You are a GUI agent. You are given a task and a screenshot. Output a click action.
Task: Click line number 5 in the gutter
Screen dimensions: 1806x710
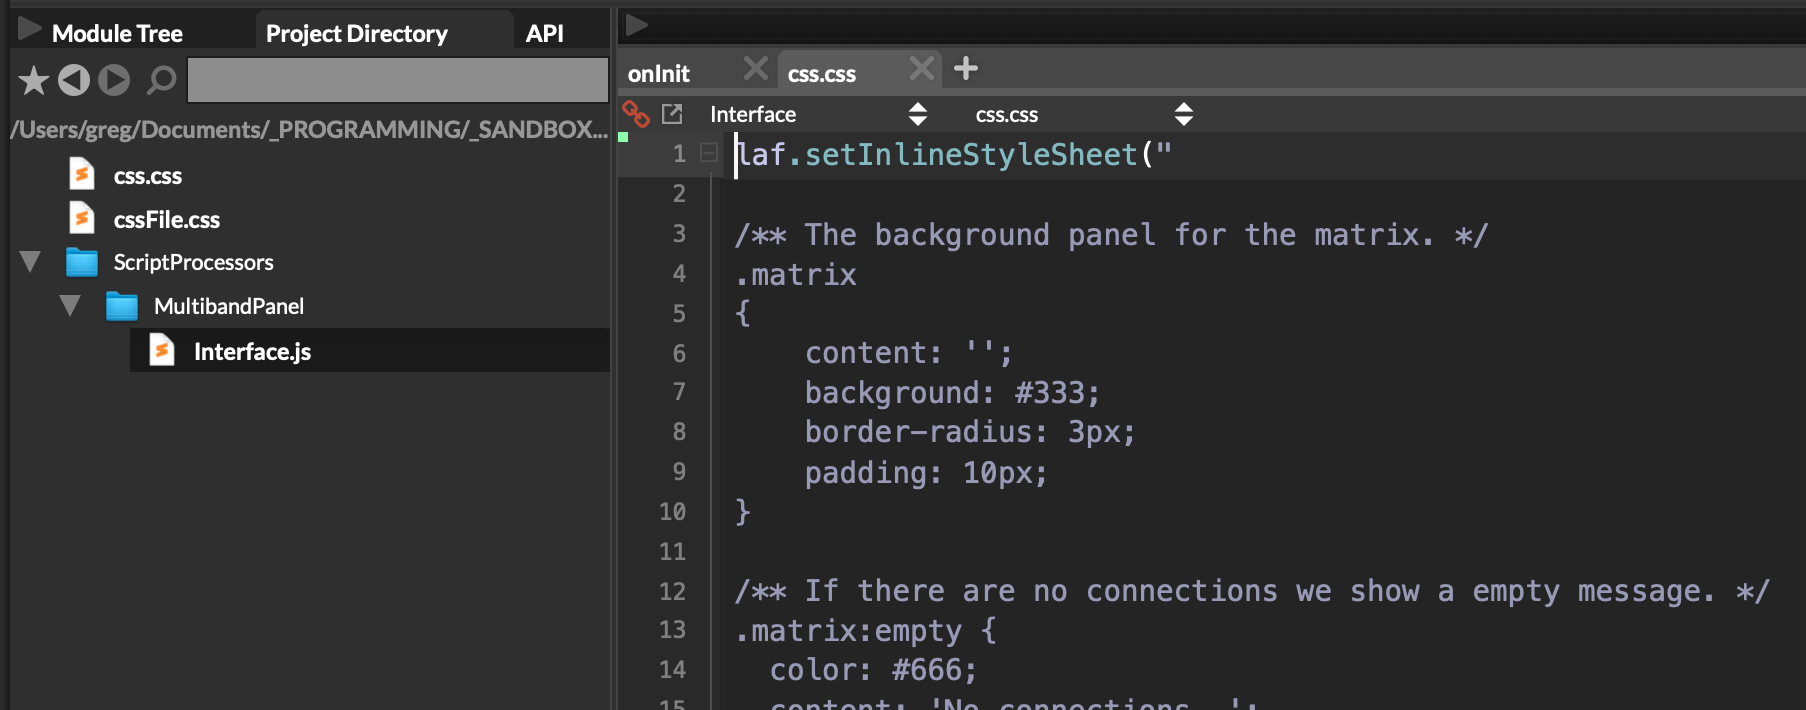tap(679, 313)
